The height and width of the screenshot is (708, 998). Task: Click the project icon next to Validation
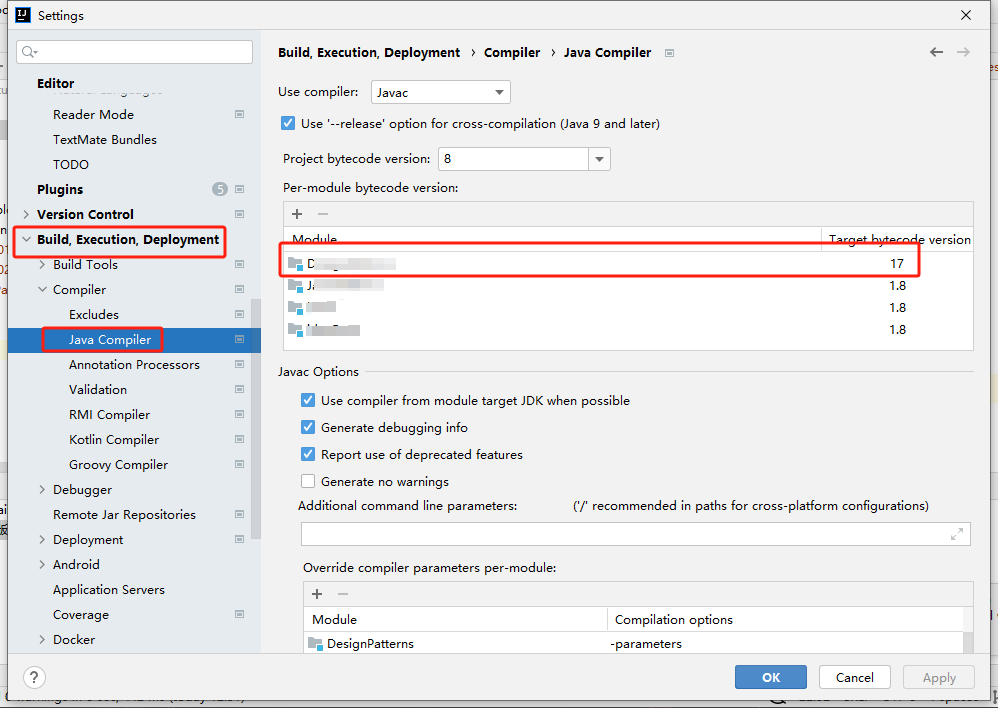(x=239, y=389)
